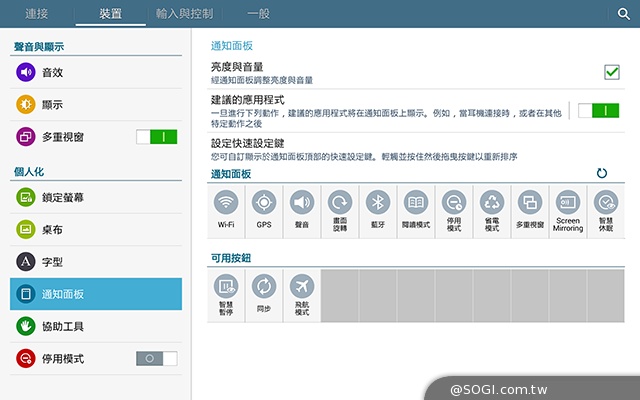Open 桌布 wallpaper settings
The width and height of the screenshot is (640, 400).
[96, 229]
